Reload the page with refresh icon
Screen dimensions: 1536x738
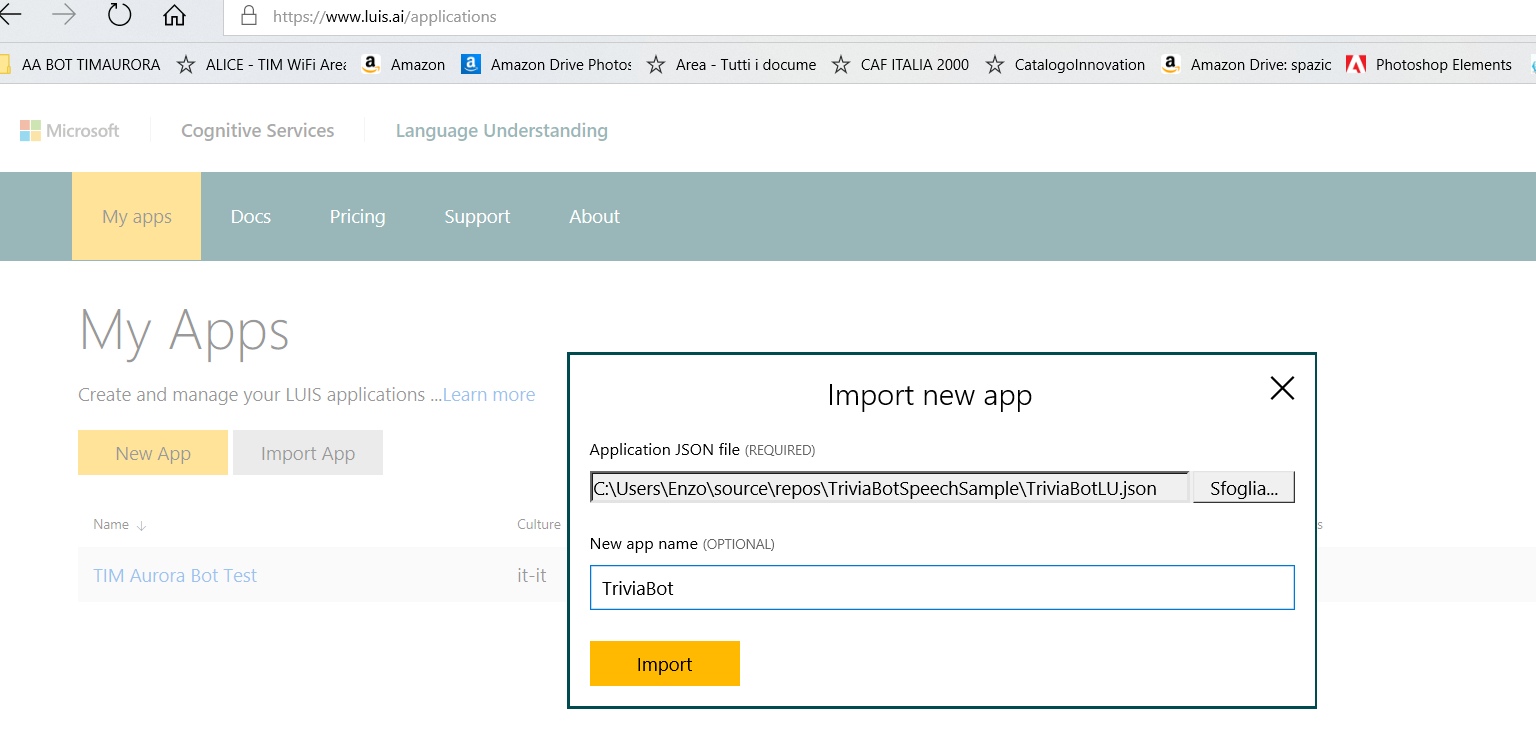coord(119,15)
